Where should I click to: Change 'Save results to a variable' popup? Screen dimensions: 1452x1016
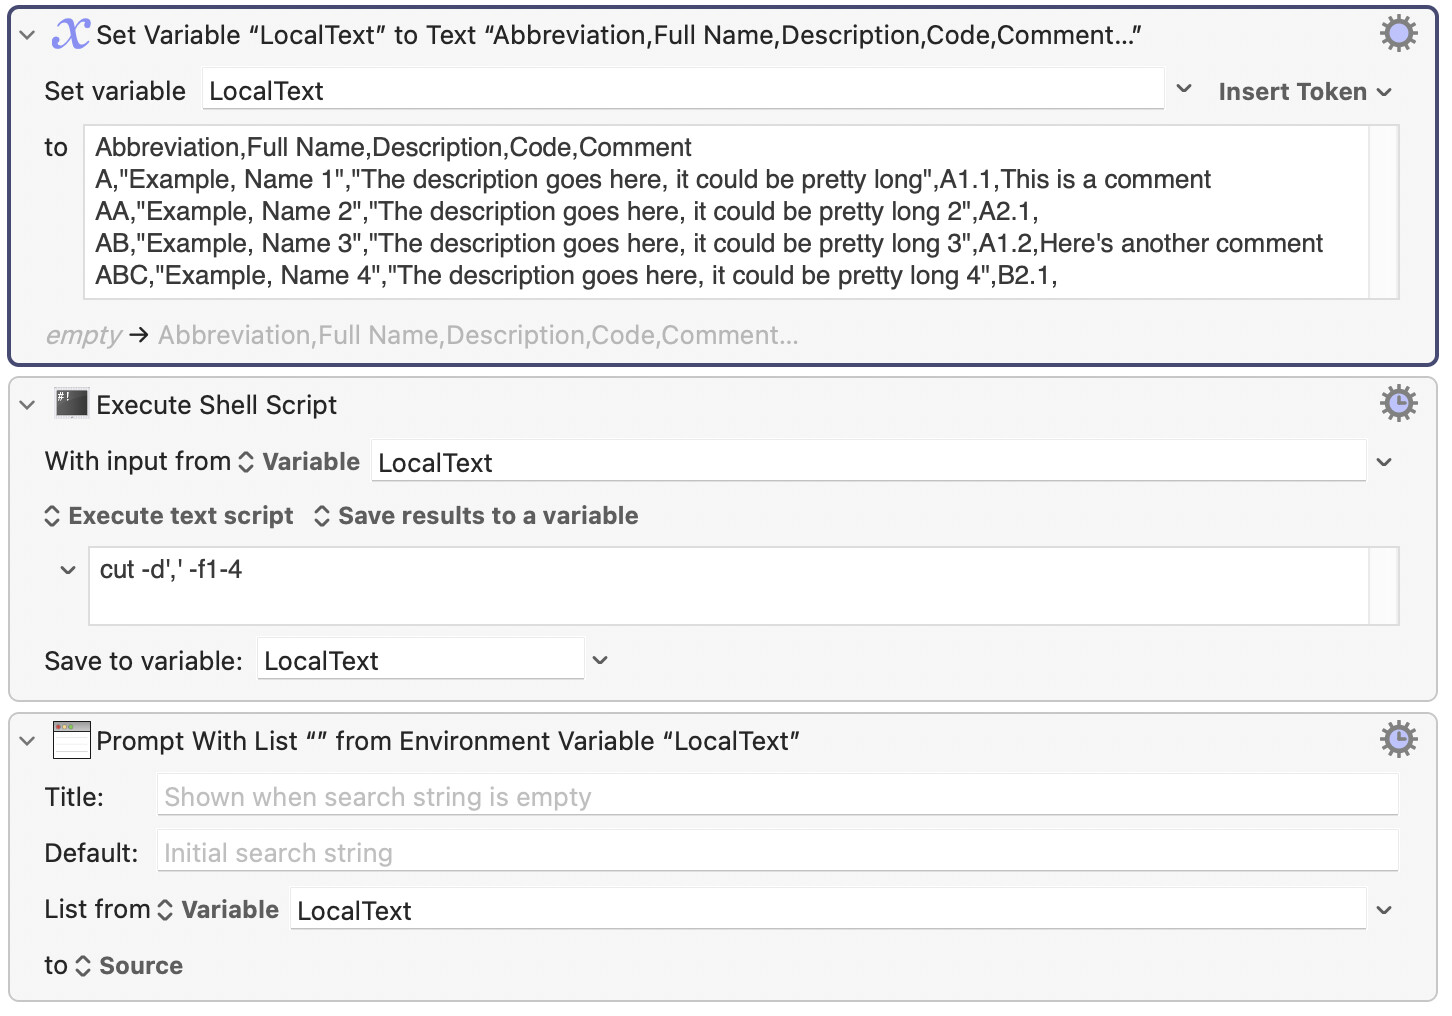pos(476,515)
